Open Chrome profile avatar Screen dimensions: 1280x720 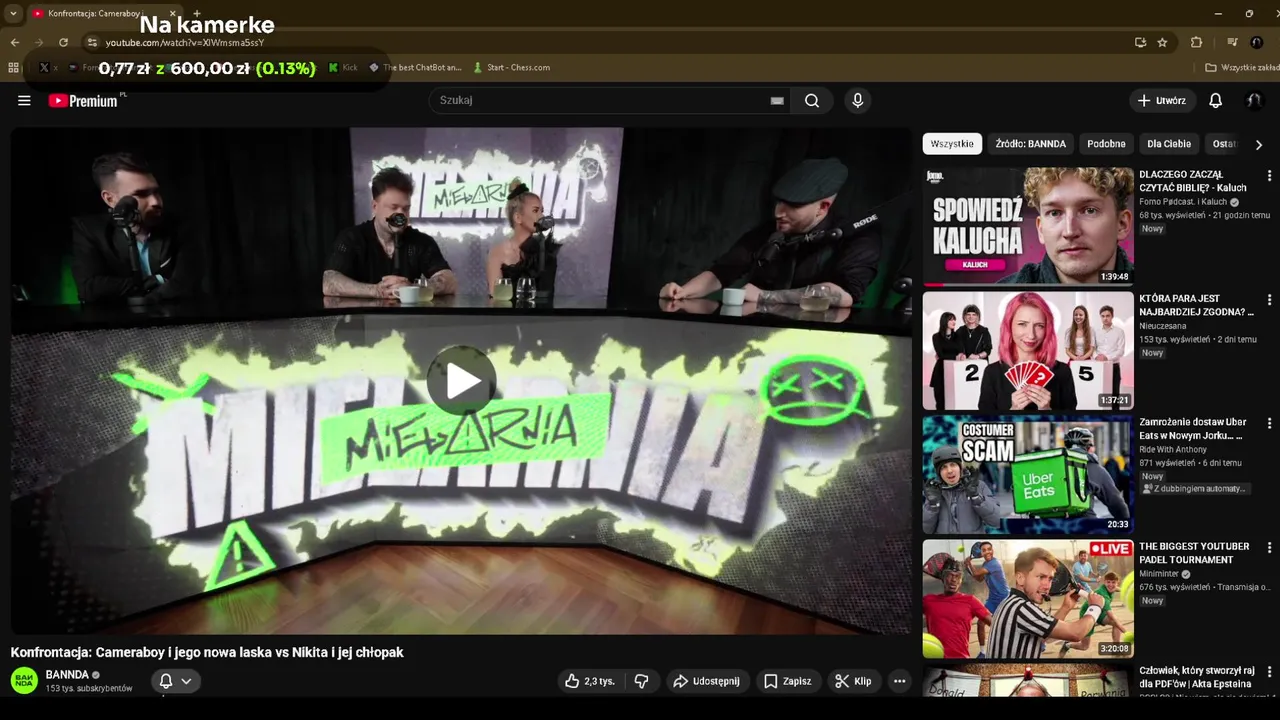[x=1257, y=42]
